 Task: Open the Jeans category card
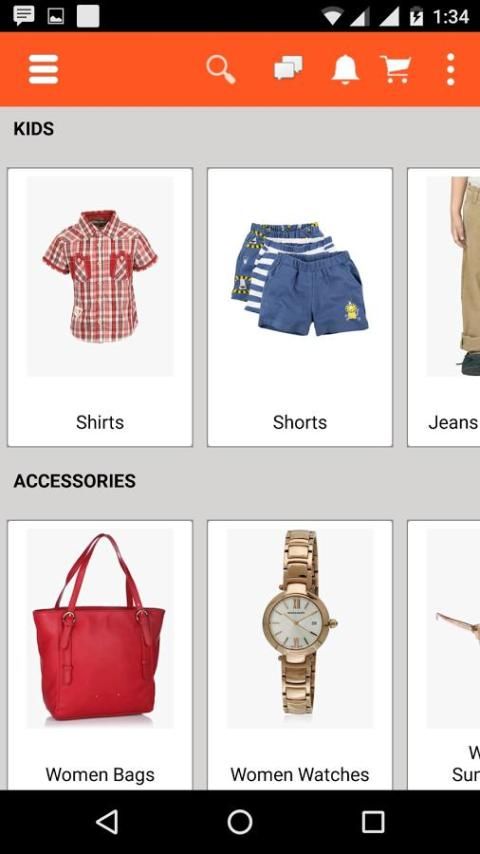coord(443,307)
